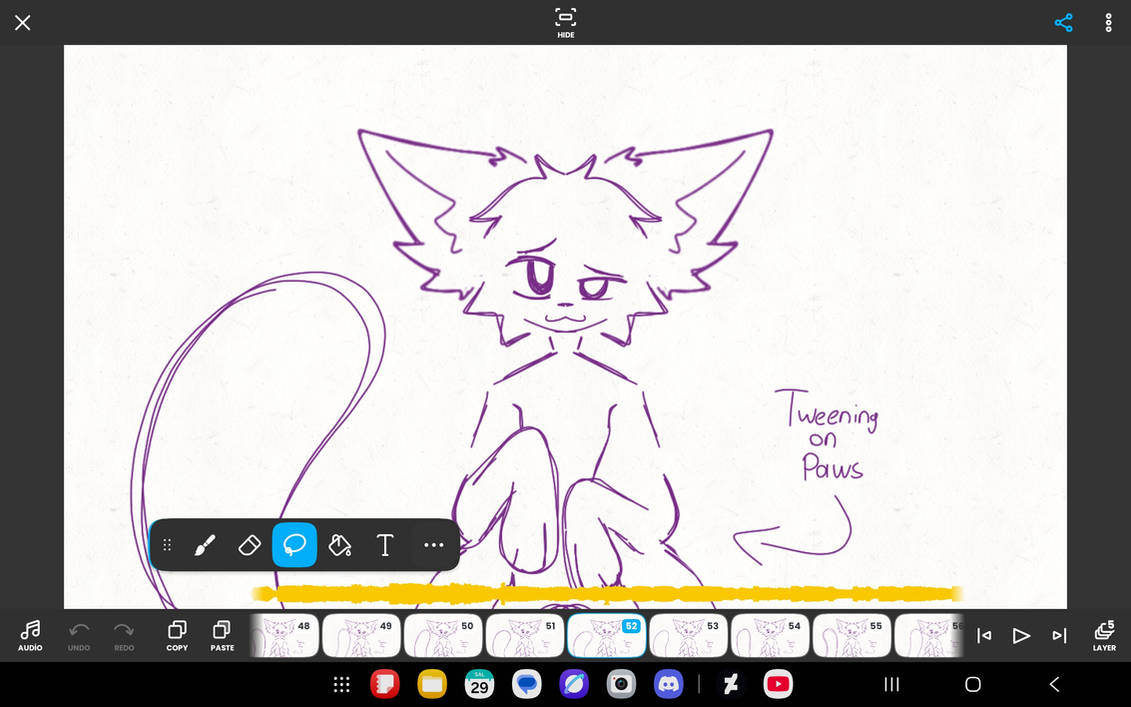The height and width of the screenshot is (707, 1131).
Task: Grab the floating toolbar drag handle
Action: (167, 545)
